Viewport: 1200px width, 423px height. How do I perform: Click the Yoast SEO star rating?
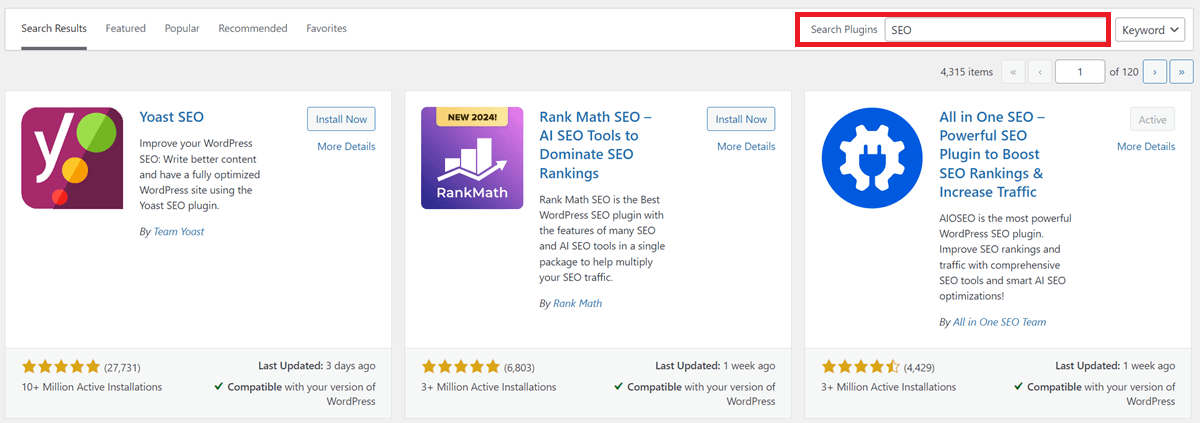pos(61,367)
